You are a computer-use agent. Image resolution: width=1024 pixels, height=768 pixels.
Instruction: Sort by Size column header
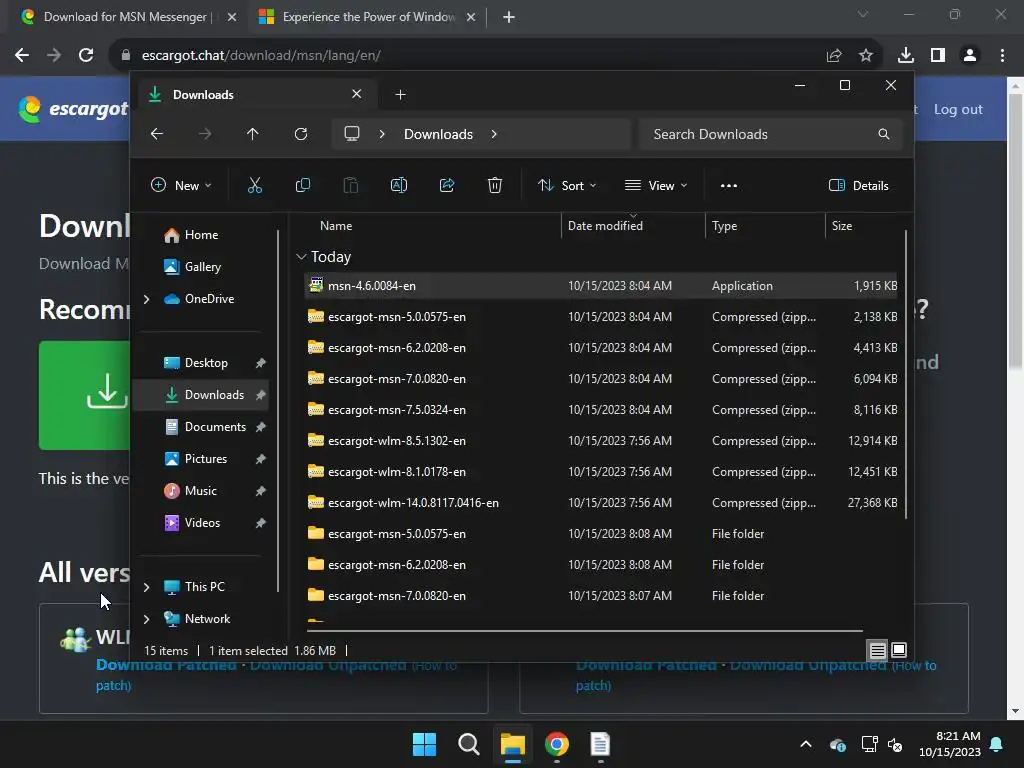[x=842, y=226]
